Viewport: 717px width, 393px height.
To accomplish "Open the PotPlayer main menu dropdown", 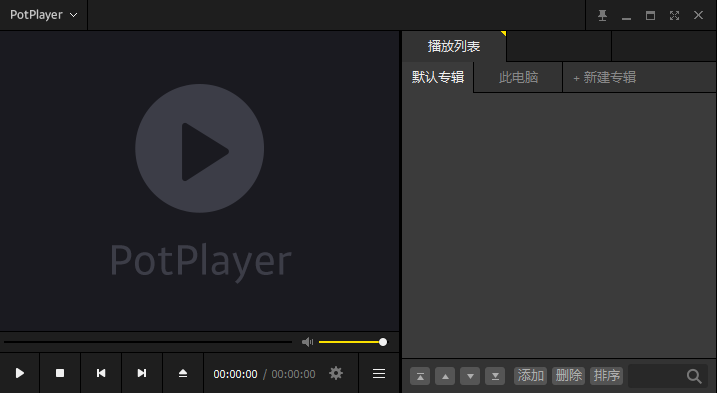I will click(x=43, y=15).
